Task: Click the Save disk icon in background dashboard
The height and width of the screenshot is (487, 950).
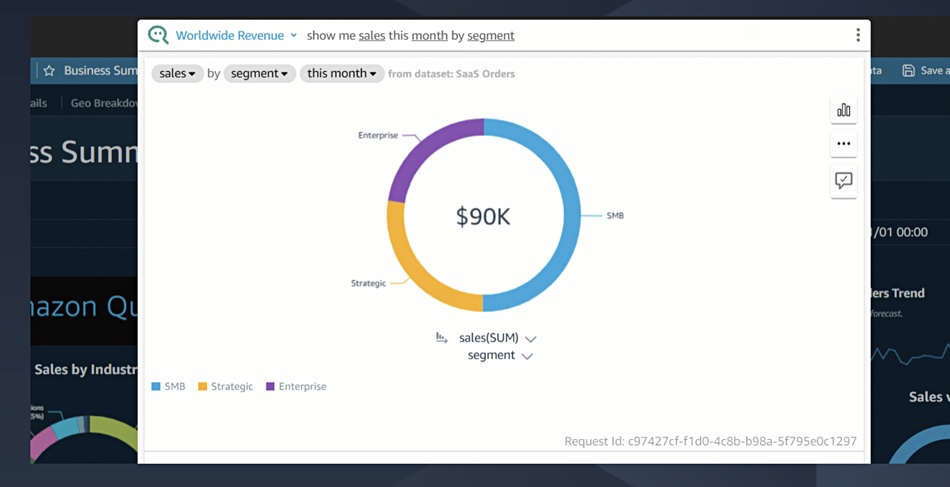Action: point(908,70)
